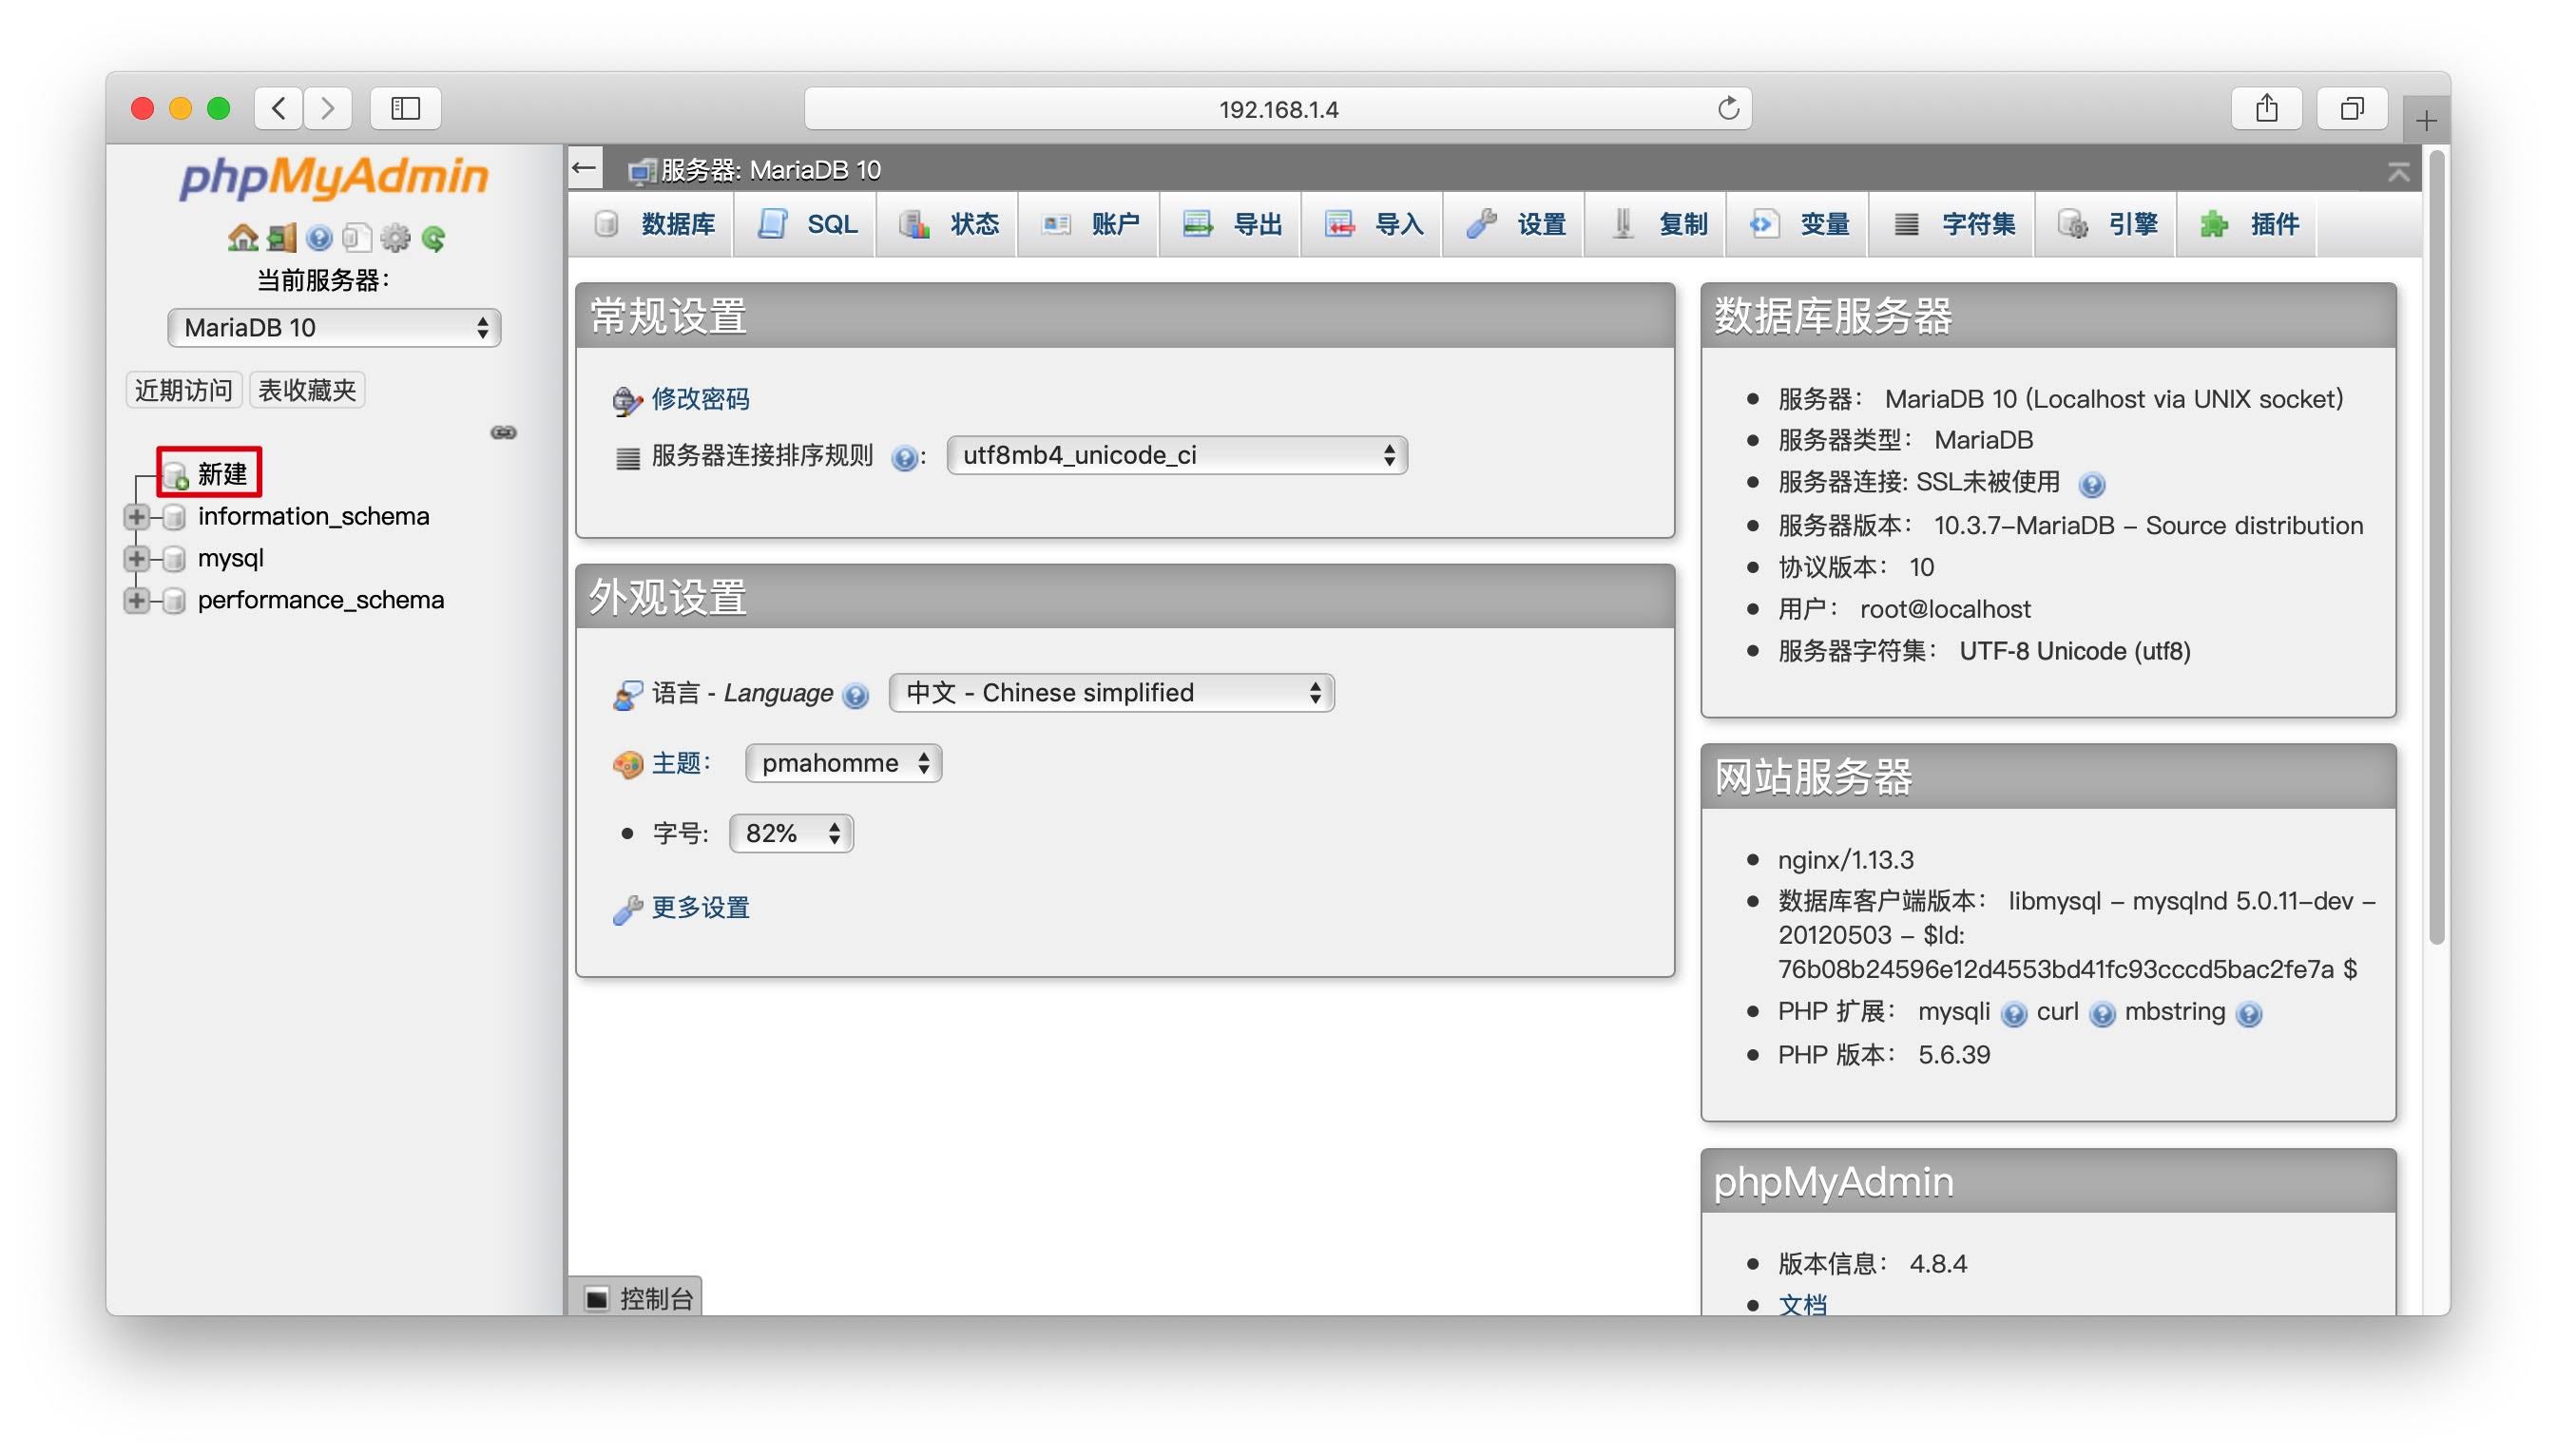Open utf8mb4_unicode_ci collation dropdown
This screenshot has width=2557, height=1456.
click(1176, 455)
